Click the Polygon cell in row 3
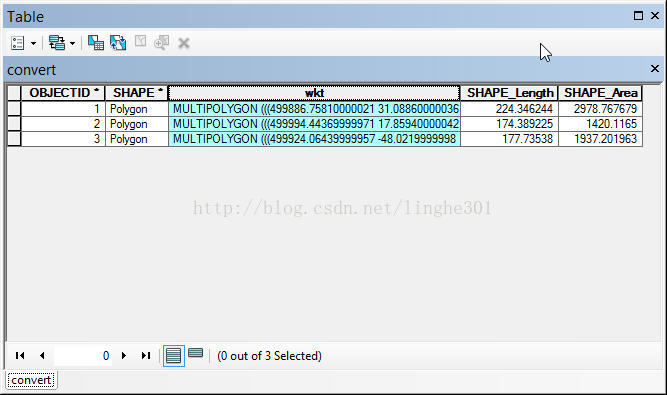 coord(137,139)
